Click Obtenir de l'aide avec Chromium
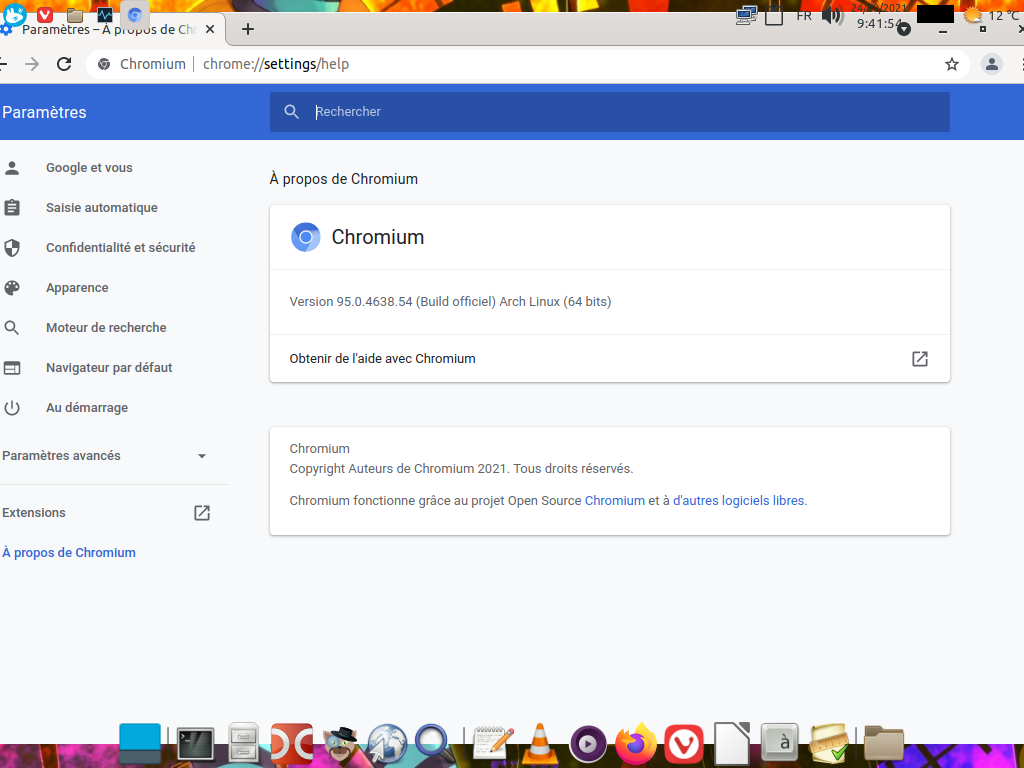This screenshot has height=768, width=1024. [x=609, y=359]
